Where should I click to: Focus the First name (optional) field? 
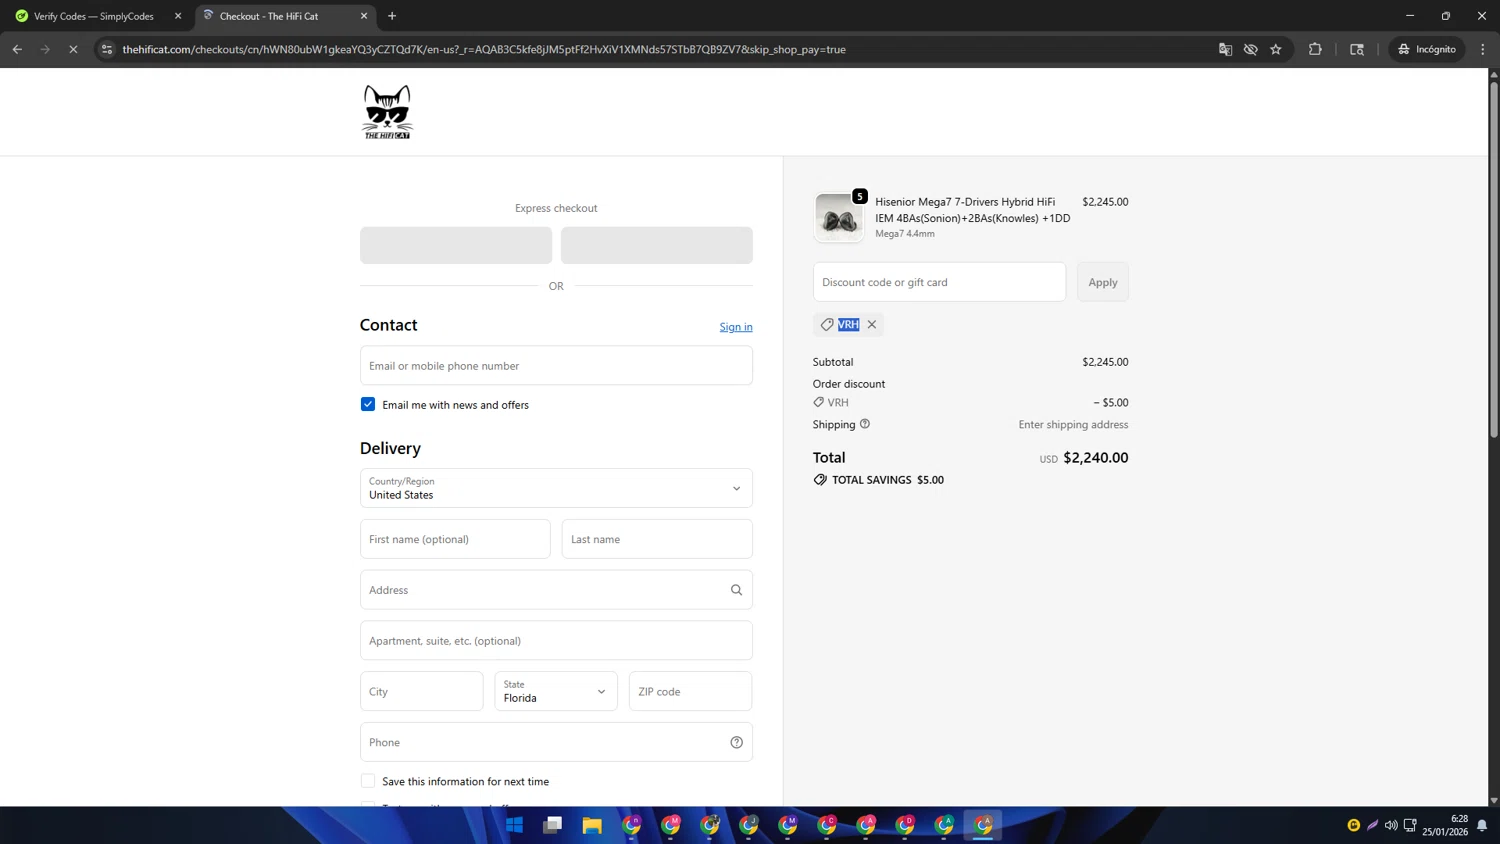[455, 539]
